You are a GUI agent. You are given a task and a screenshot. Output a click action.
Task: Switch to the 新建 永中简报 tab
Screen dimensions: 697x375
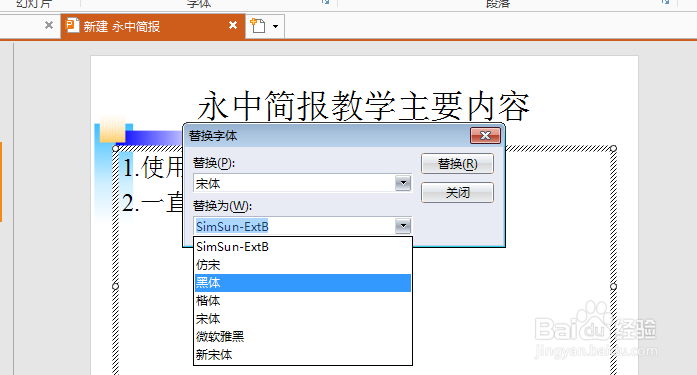[x=152, y=26]
